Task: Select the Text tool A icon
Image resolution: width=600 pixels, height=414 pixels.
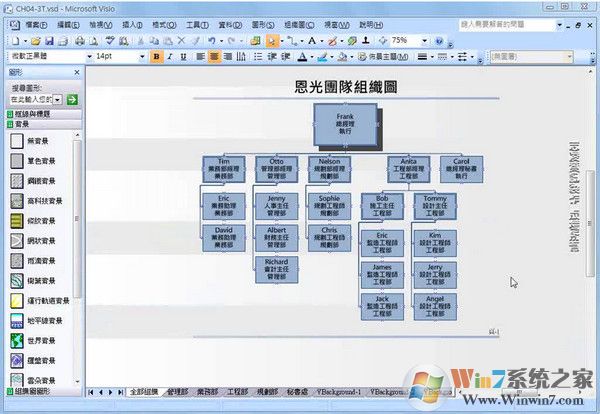Action: pyautogui.click(x=312, y=41)
